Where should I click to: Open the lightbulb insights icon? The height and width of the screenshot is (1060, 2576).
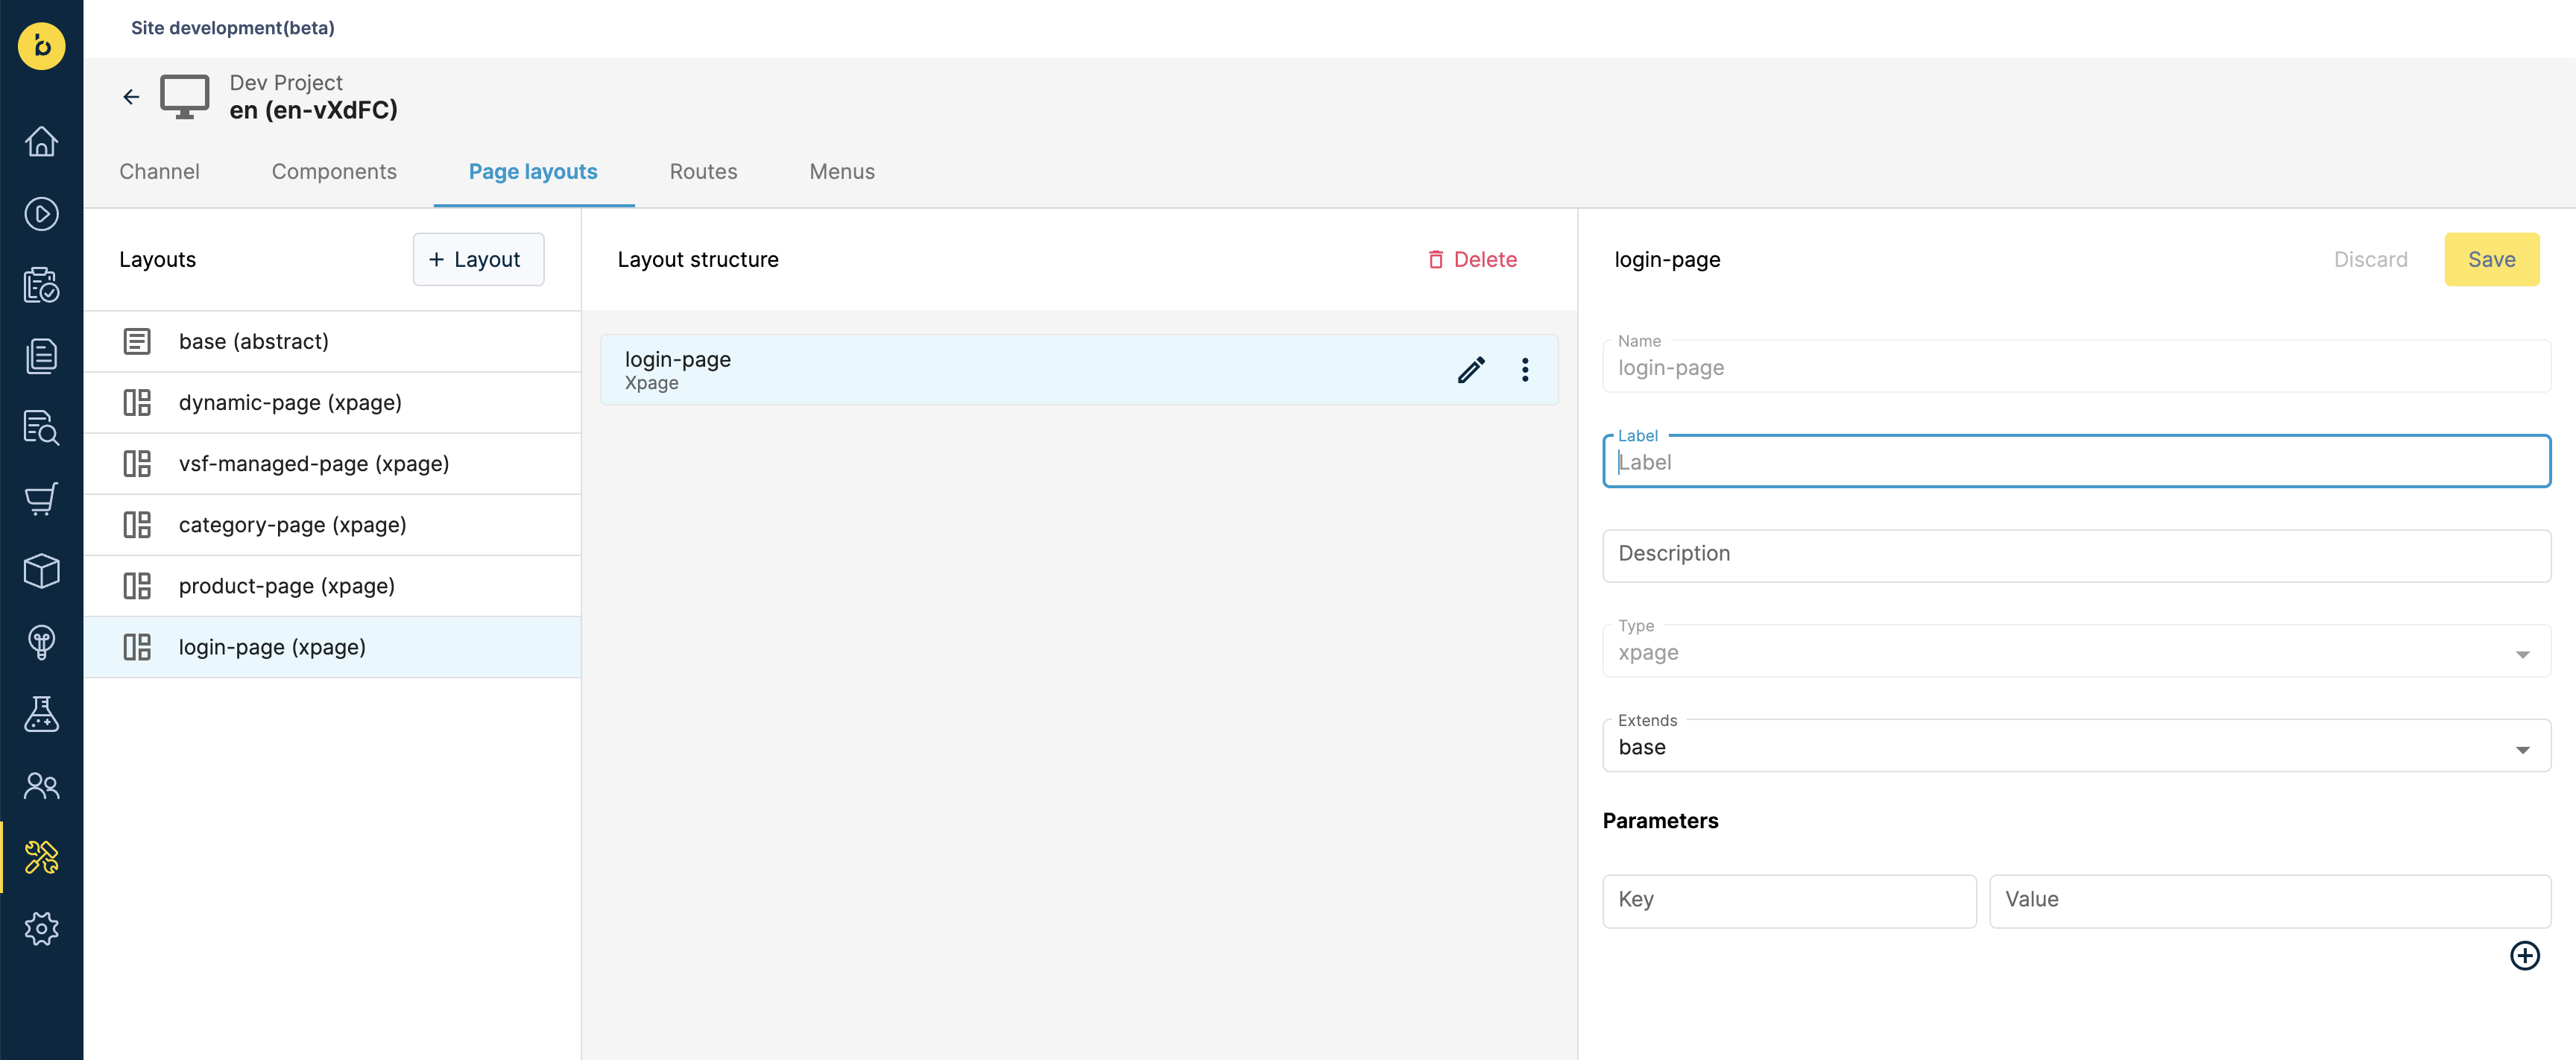point(41,642)
